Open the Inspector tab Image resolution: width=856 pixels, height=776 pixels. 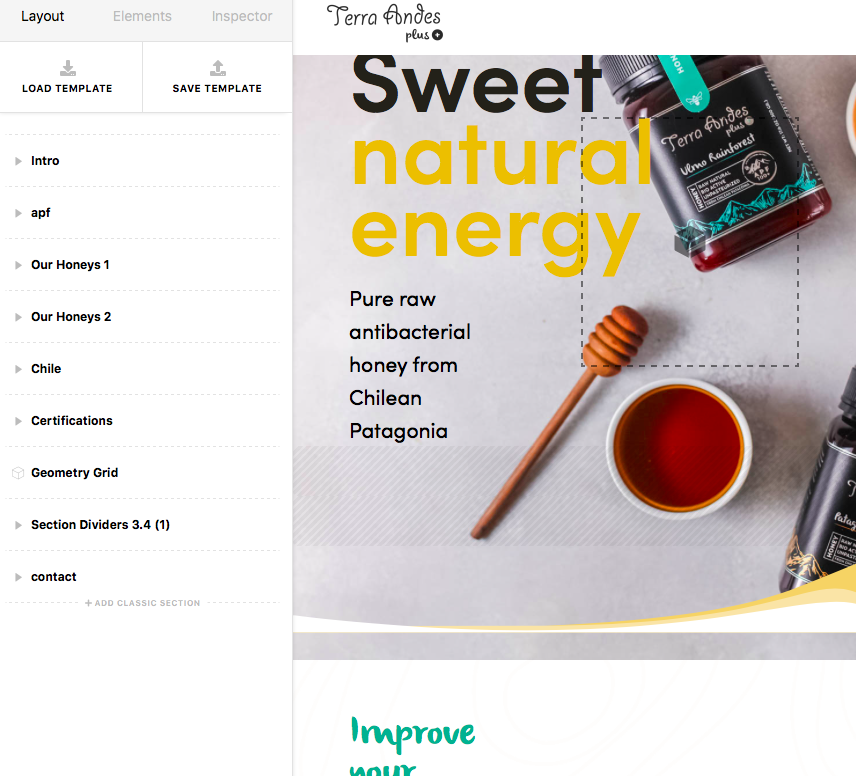click(x=242, y=16)
